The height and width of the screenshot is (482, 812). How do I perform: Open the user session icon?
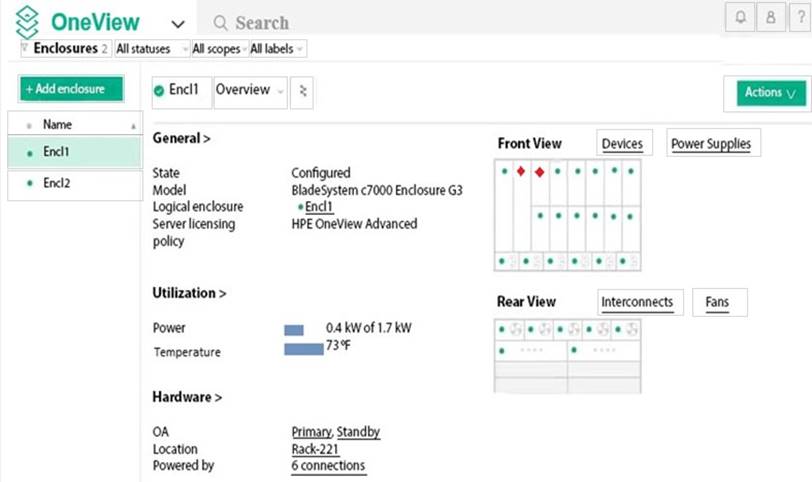click(769, 18)
